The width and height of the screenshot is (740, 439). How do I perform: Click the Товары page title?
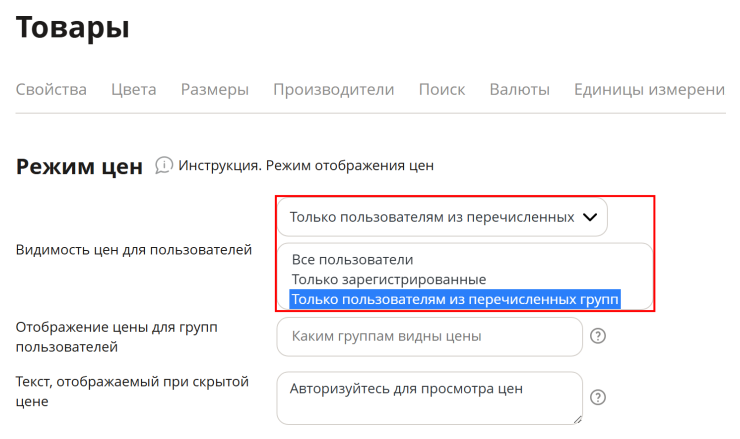pyautogui.click(x=72, y=27)
